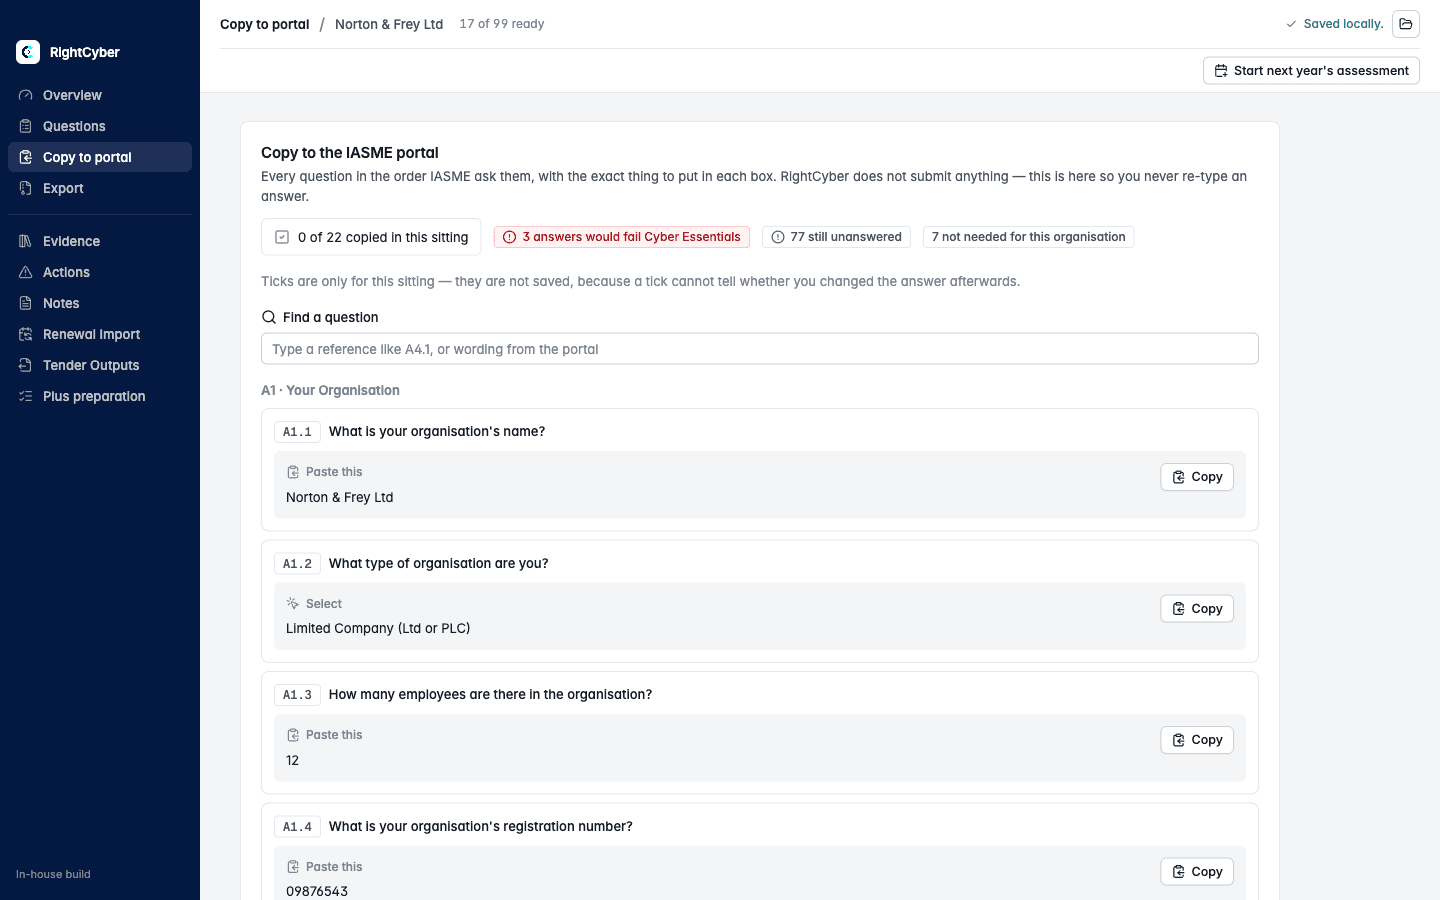Go to Renewal Import
The height and width of the screenshot is (900, 1440).
point(100,334)
